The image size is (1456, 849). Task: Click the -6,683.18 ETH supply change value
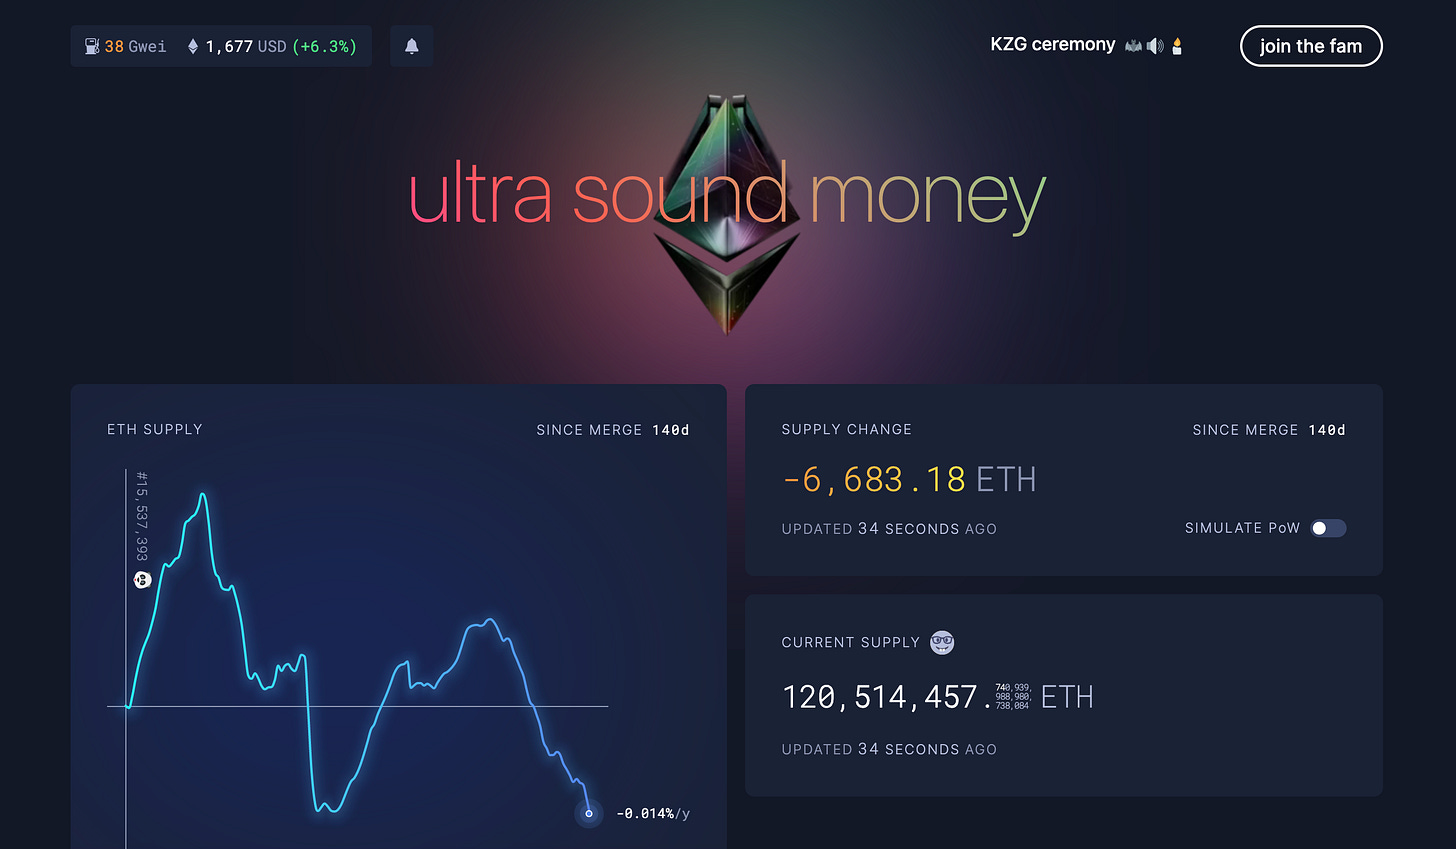(909, 480)
